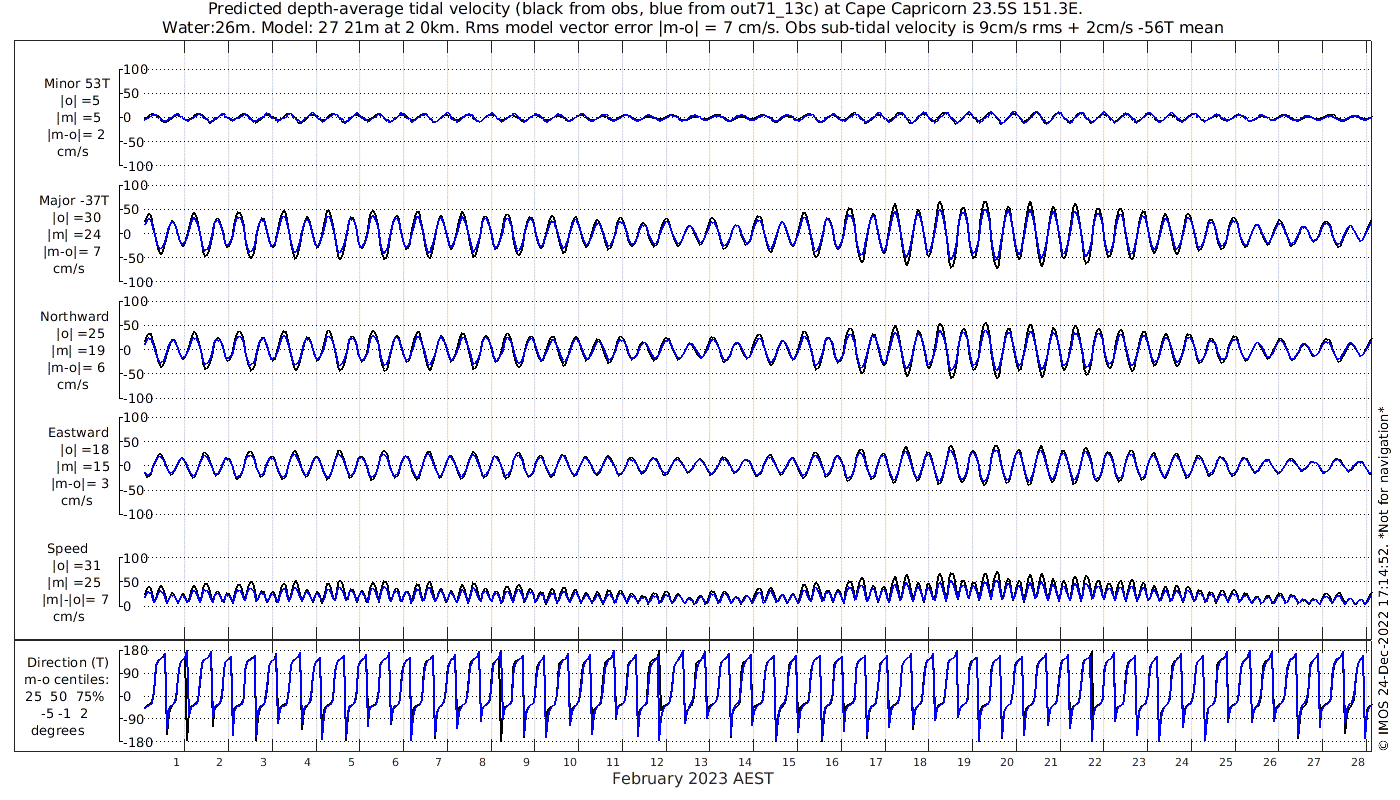Click the '|m-o|= 6' value in Northward panel
Image resolution: width=1400 pixels, height=800 pixels.
(x=78, y=367)
